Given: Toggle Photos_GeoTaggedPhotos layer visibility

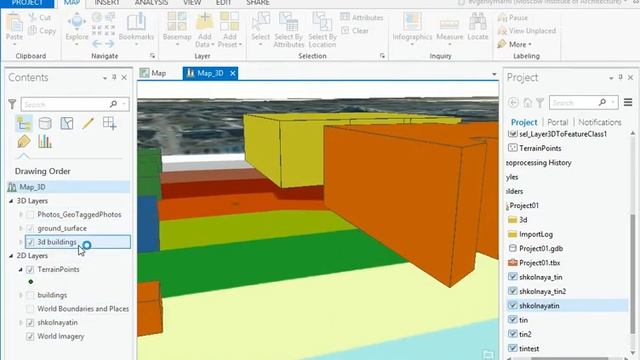Looking at the screenshot, I should coord(30,214).
